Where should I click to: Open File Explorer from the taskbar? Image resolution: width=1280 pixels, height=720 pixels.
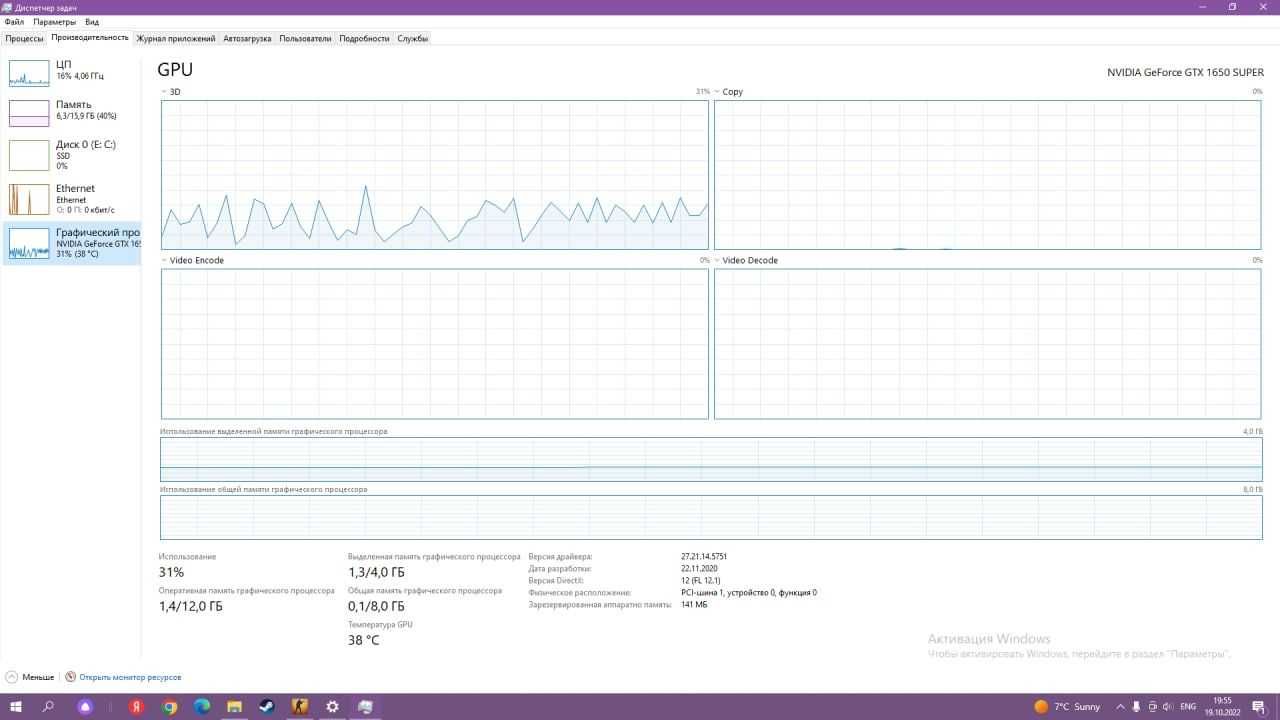234,706
